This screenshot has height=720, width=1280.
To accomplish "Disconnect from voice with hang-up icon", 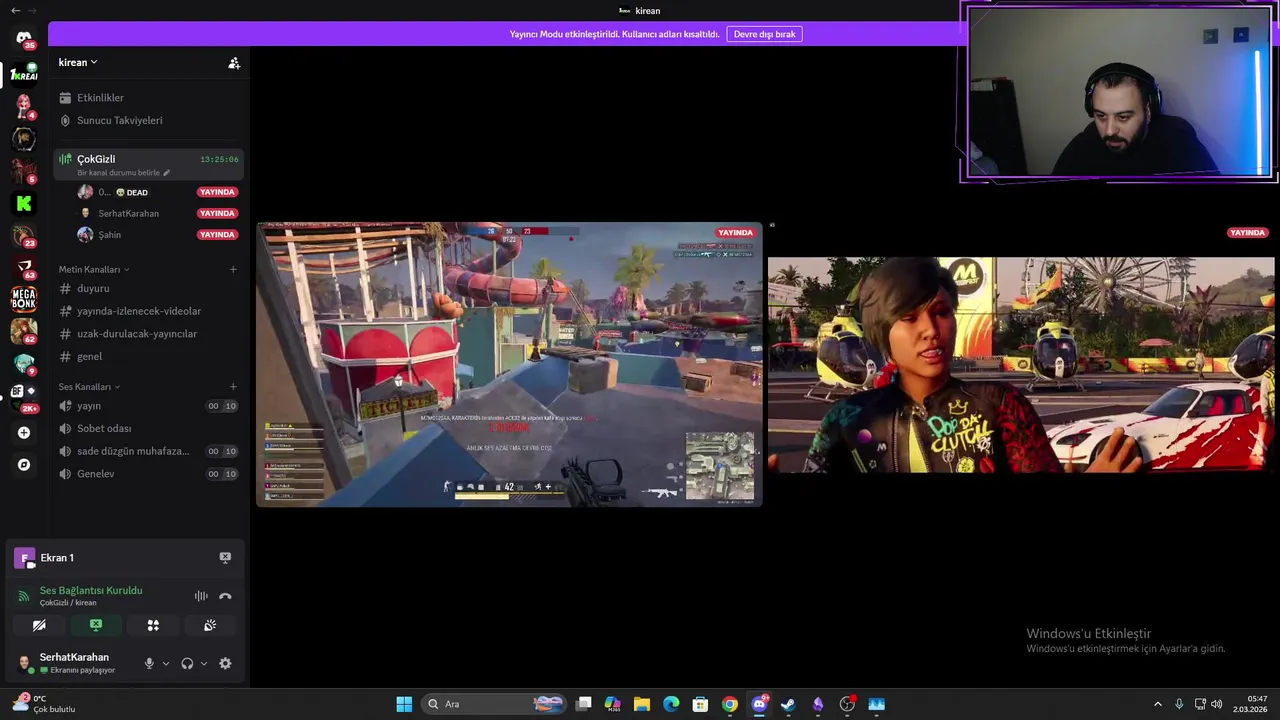I will (x=225, y=596).
